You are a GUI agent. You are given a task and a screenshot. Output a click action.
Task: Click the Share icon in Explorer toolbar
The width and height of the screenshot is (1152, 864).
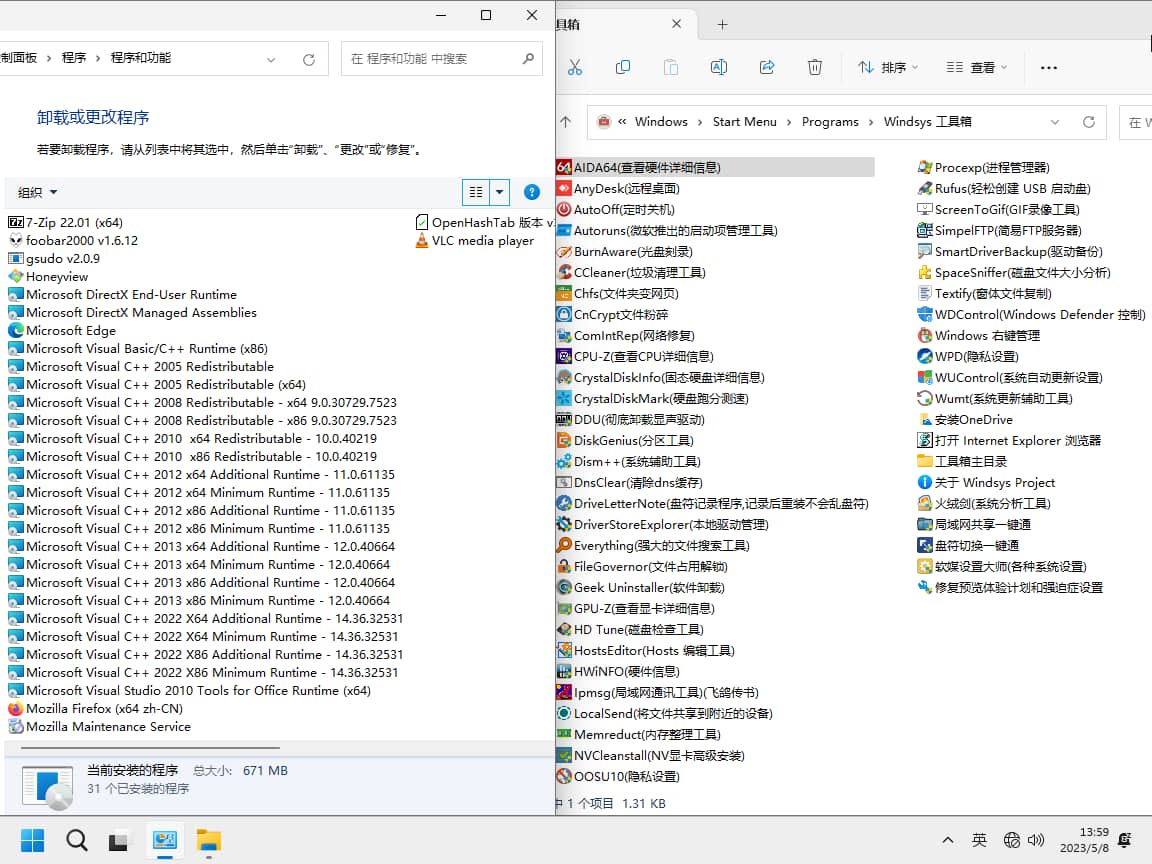click(767, 67)
